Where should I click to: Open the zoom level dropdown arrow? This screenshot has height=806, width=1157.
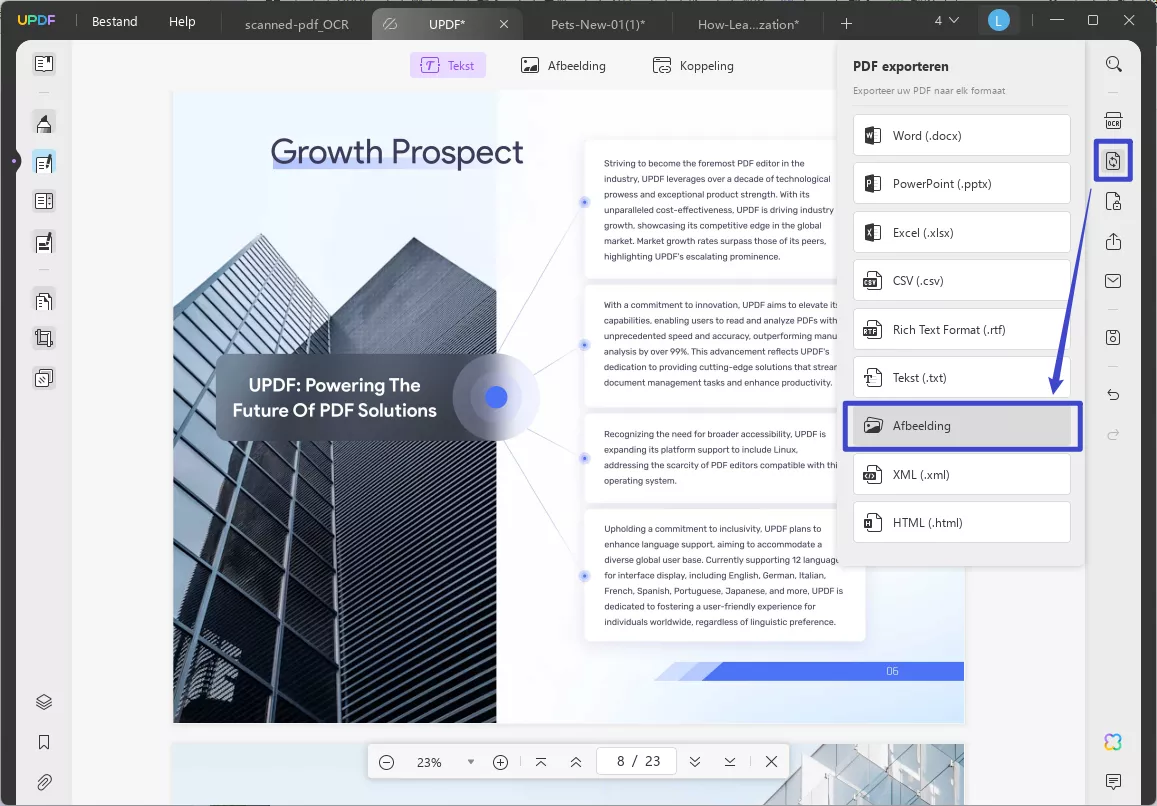(471, 762)
